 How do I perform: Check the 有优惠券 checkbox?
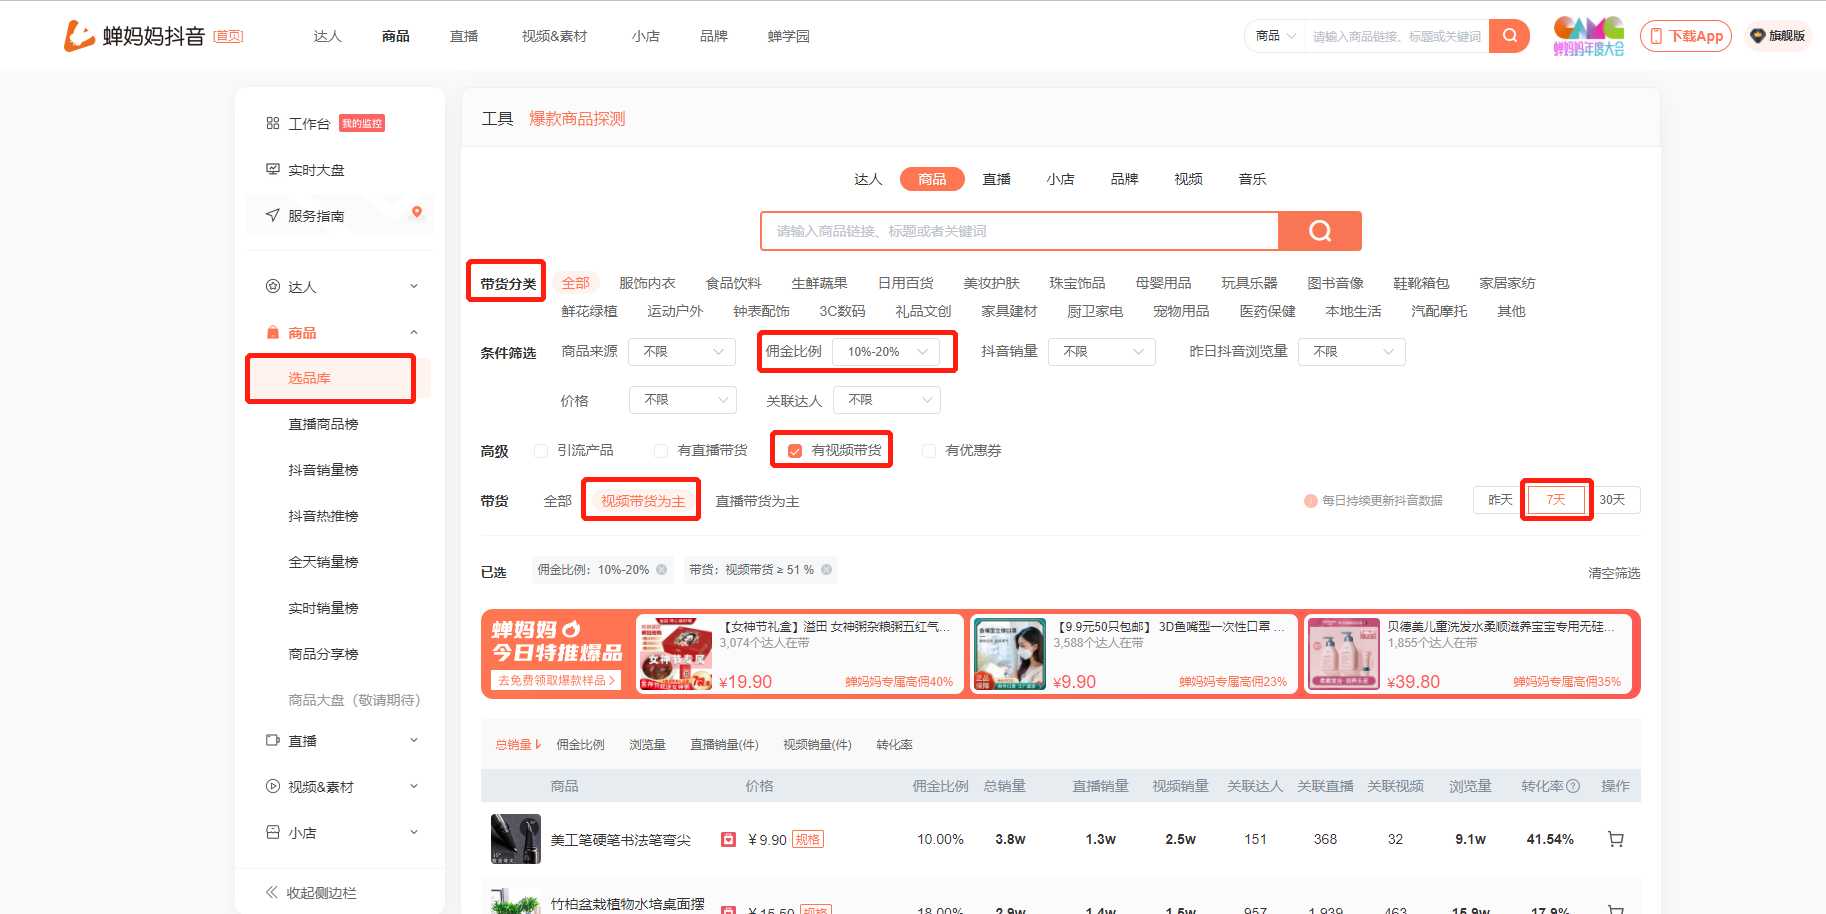click(x=929, y=451)
